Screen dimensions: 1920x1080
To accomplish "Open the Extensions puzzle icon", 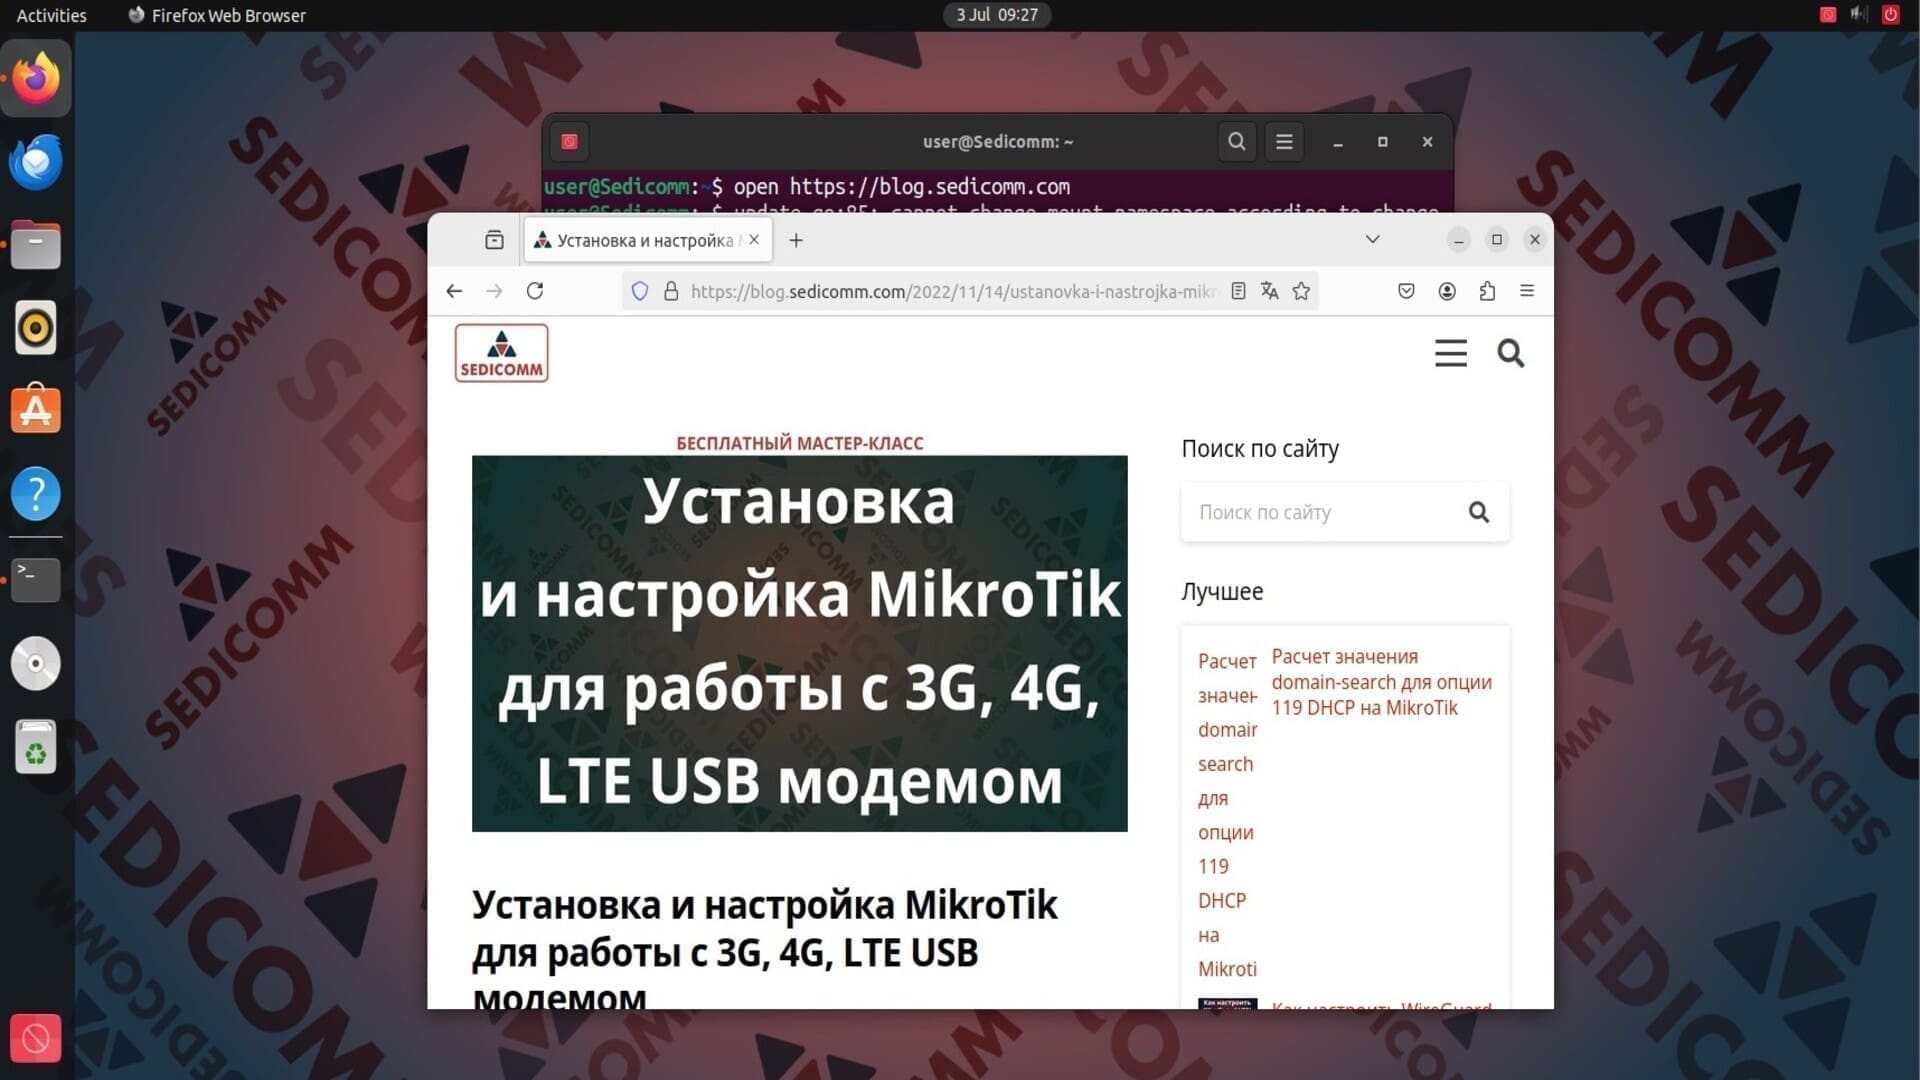I will click(1487, 291).
